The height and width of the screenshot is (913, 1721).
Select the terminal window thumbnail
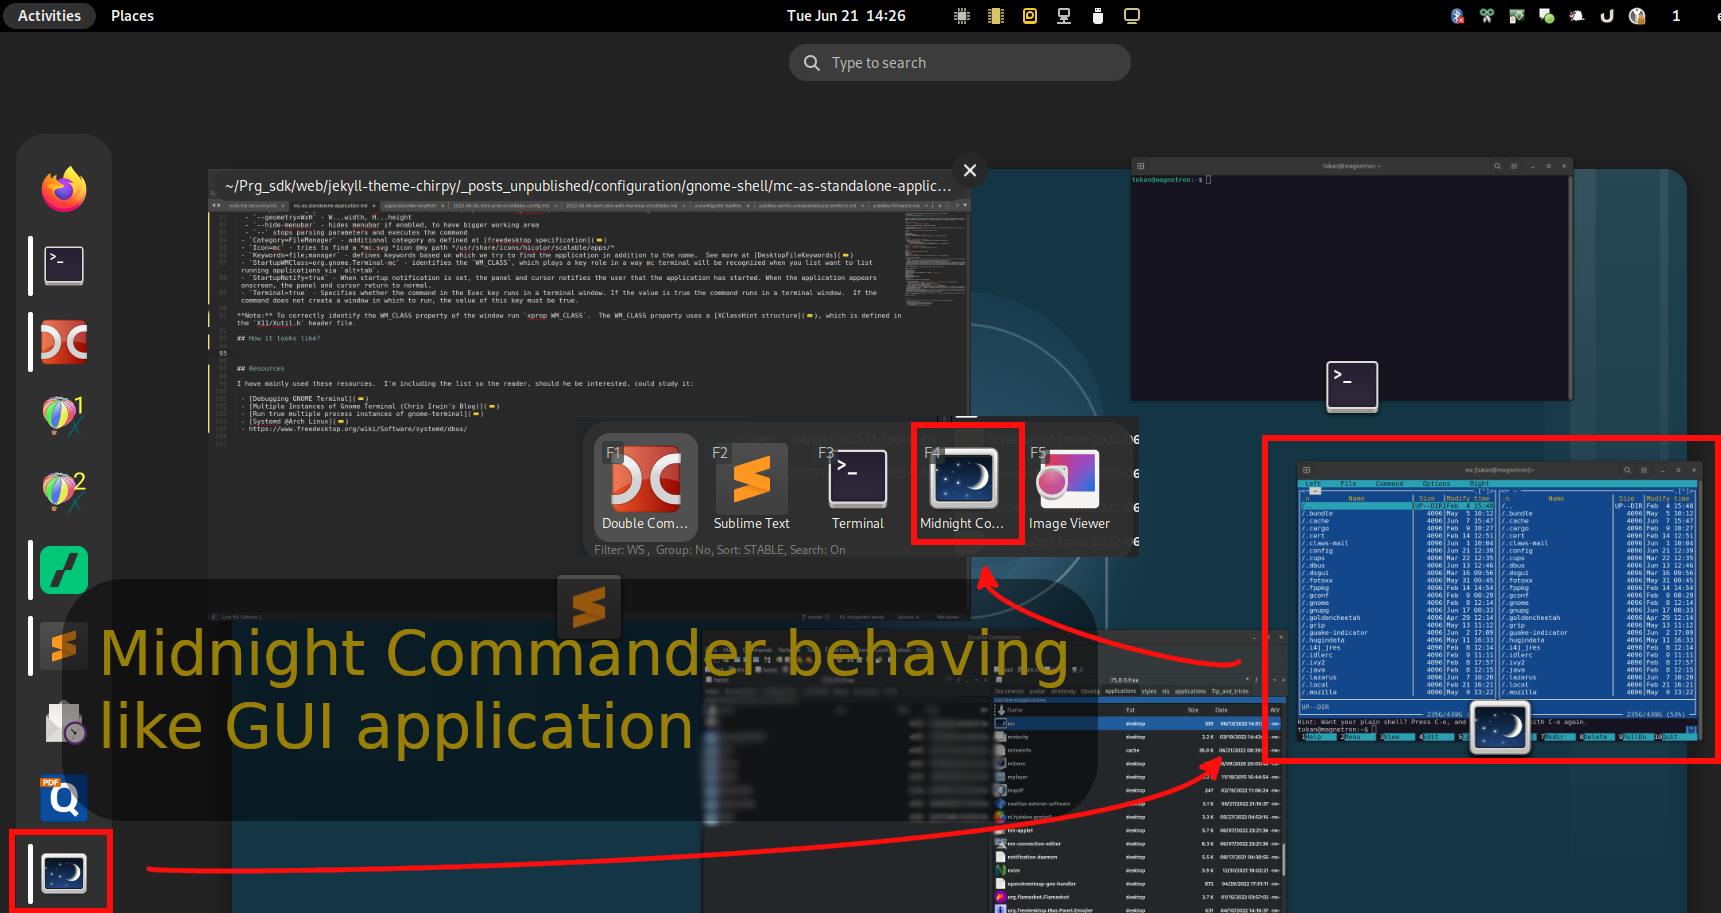point(1352,279)
